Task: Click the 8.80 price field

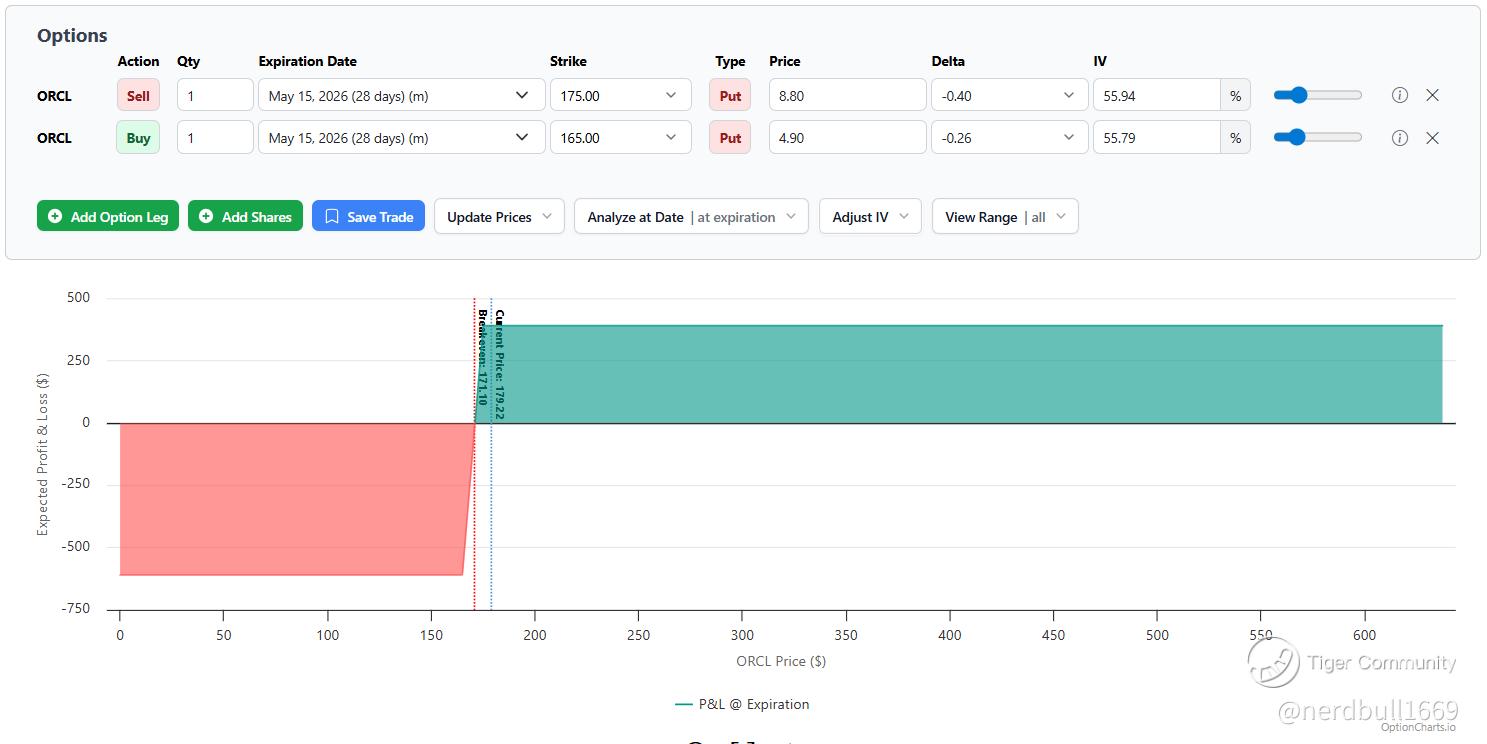Action: (x=848, y=96)
